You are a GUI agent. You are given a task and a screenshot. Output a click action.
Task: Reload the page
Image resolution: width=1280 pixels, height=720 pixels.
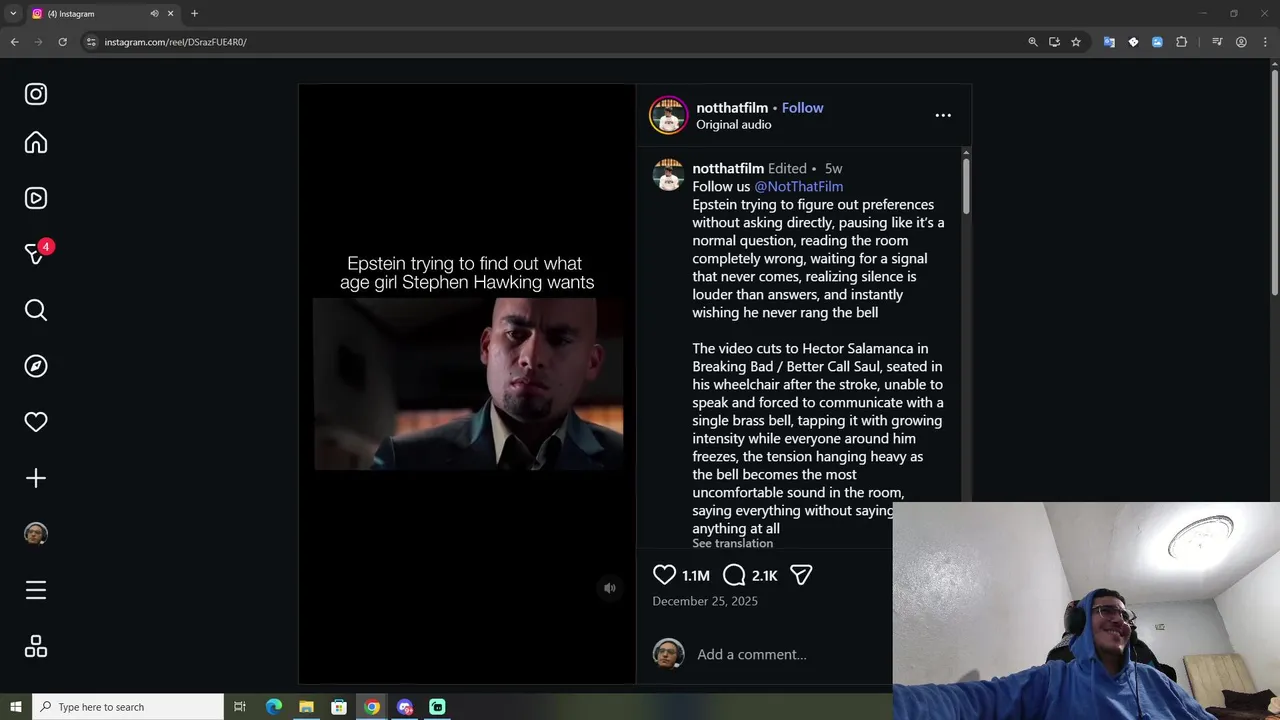[x=62, y=42]
